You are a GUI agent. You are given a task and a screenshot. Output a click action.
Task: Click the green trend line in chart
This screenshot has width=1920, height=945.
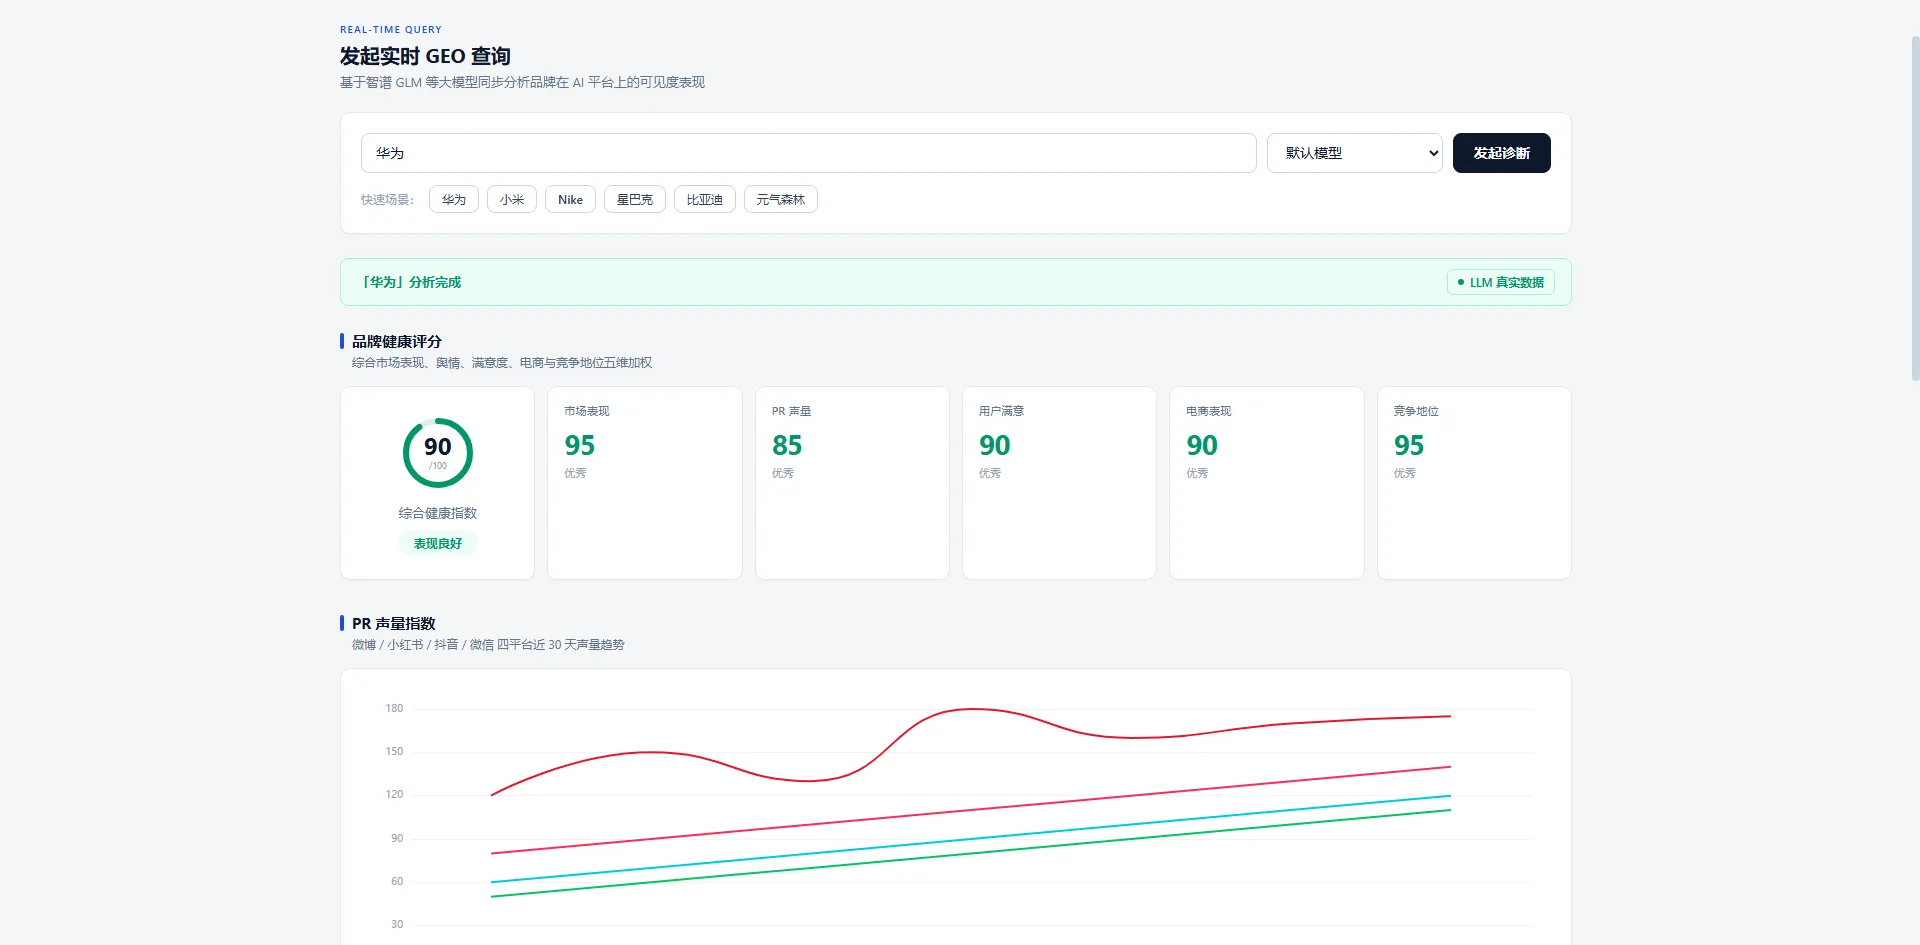click(x=970, y=854)
